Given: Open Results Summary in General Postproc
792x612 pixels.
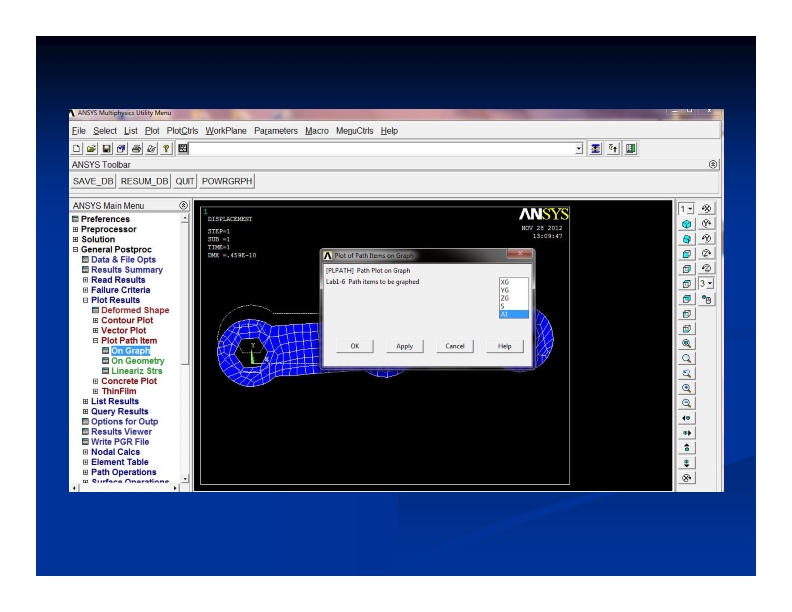Looking at the screenshot, I should point(127,270).
